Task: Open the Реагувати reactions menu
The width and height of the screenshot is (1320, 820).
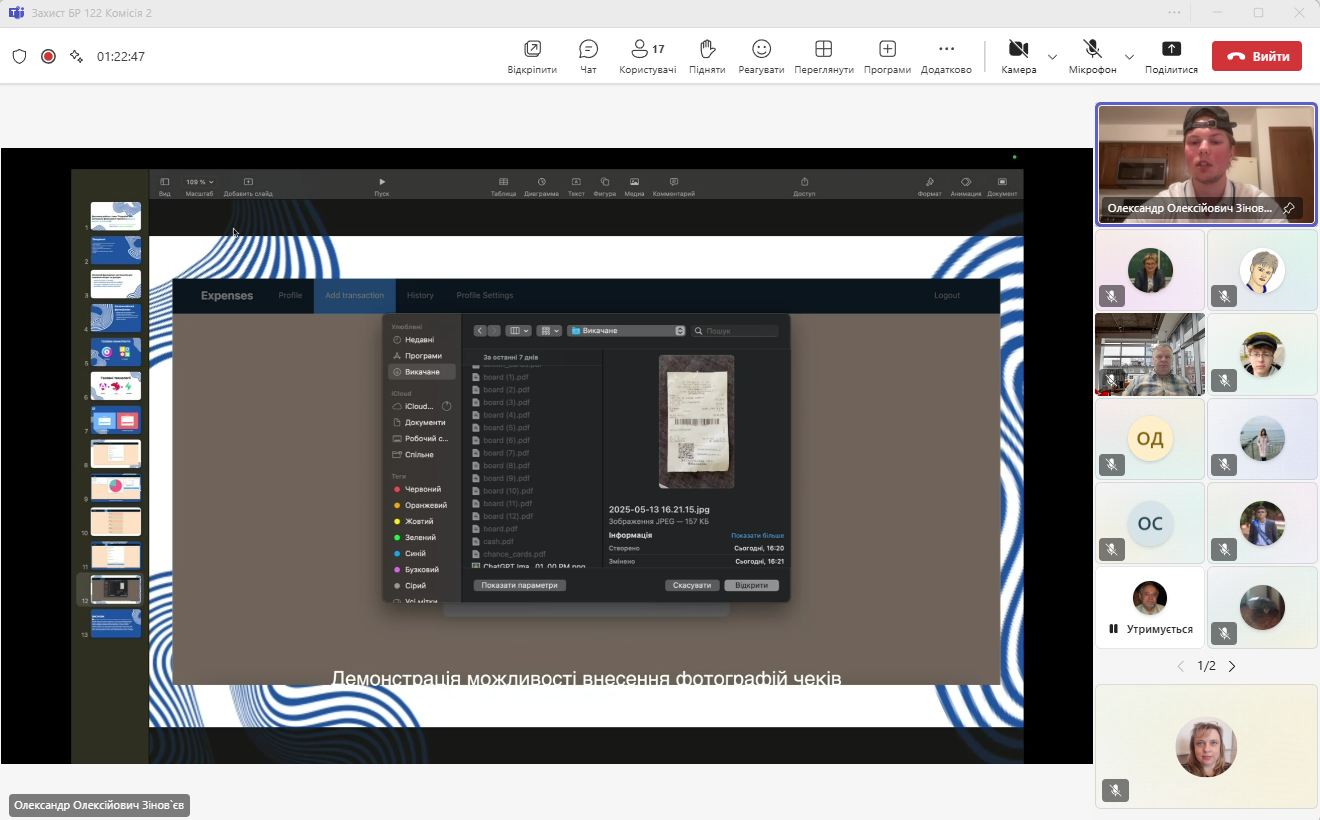Action: 761,56
